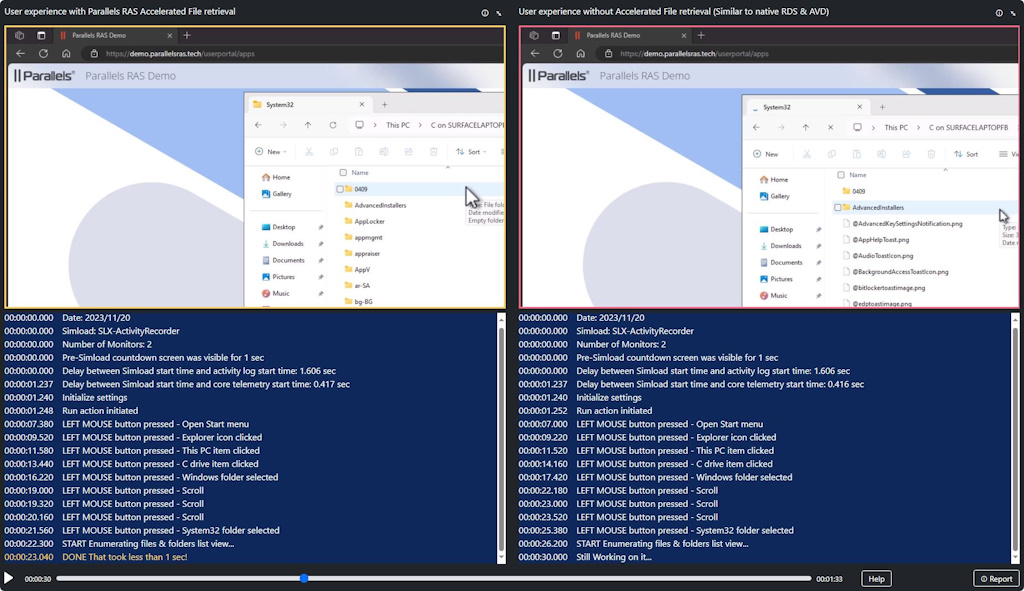This screenshot has height=591, width=1024.
Task: Click browser back arrow in left video
Action: 20,53
